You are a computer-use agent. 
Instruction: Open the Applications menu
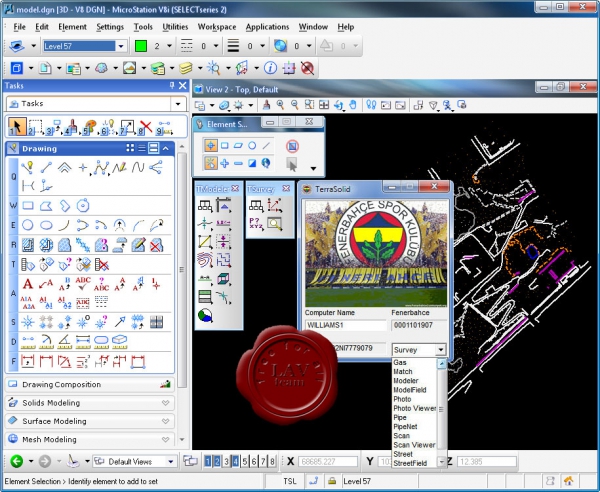pos(267,27)
